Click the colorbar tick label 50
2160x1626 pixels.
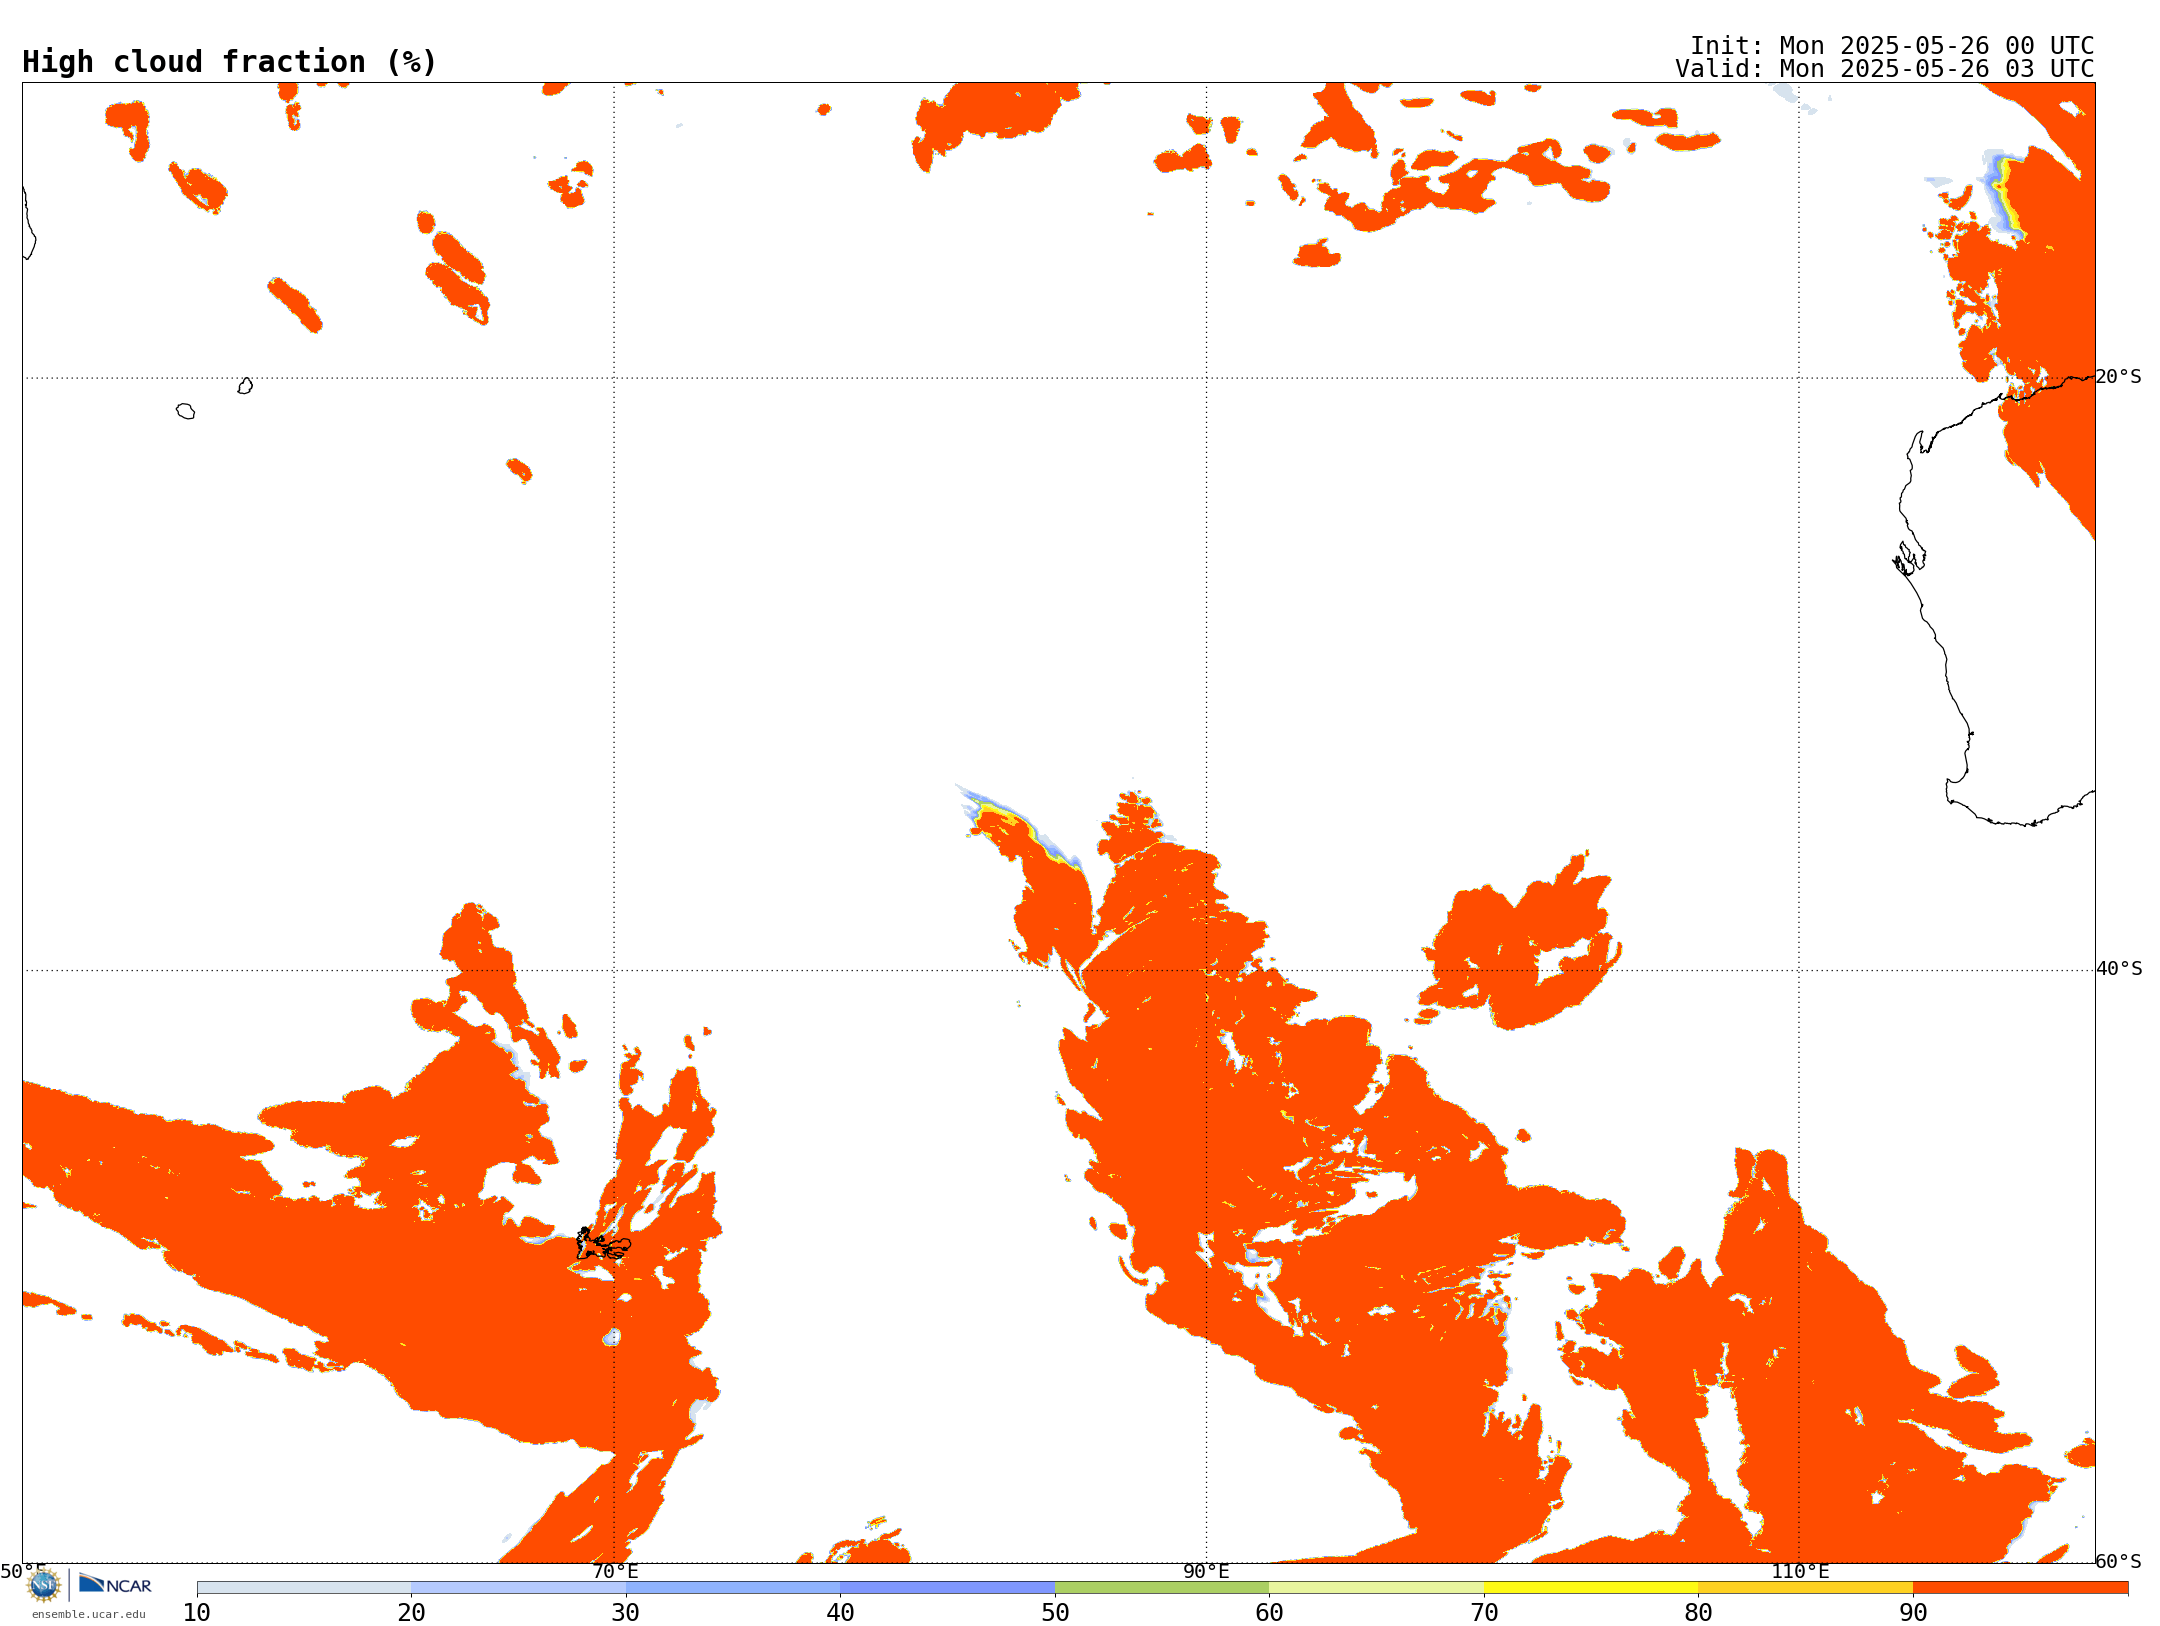click(1055, 1613)
